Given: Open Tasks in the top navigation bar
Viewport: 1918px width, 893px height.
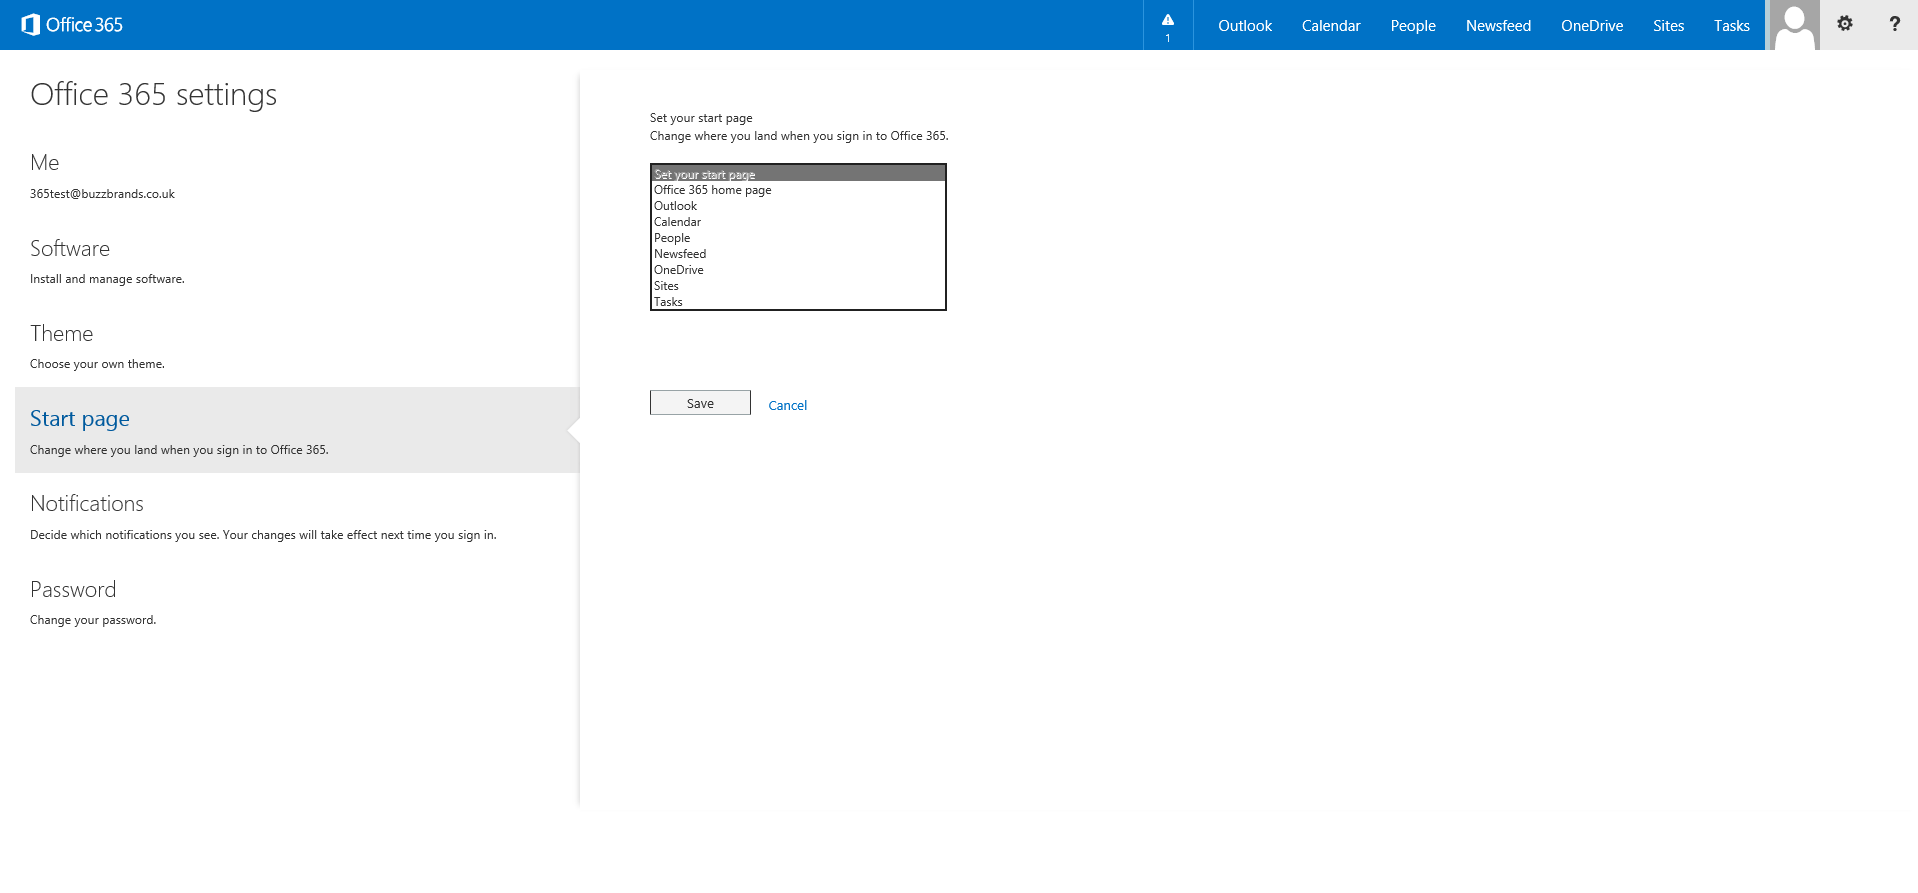Looking at the screenshot, I should 1731,26.
